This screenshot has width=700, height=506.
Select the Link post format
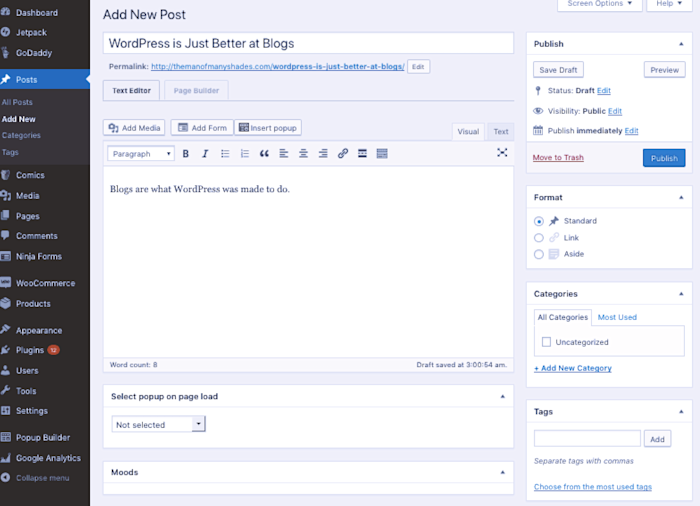[539, 238]
